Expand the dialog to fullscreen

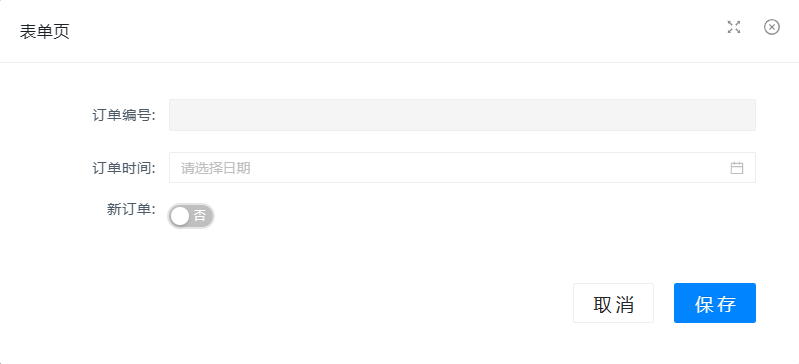[733, 28]
